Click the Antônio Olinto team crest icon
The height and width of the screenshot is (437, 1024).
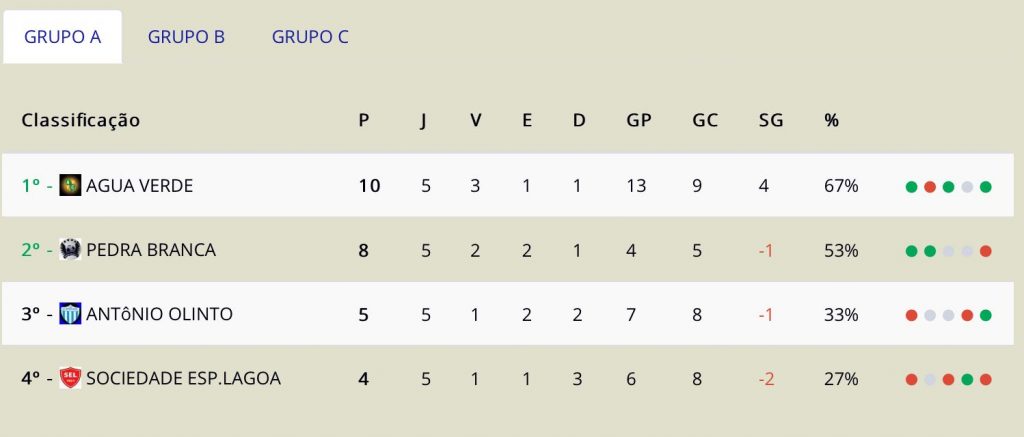click(71, 314)
